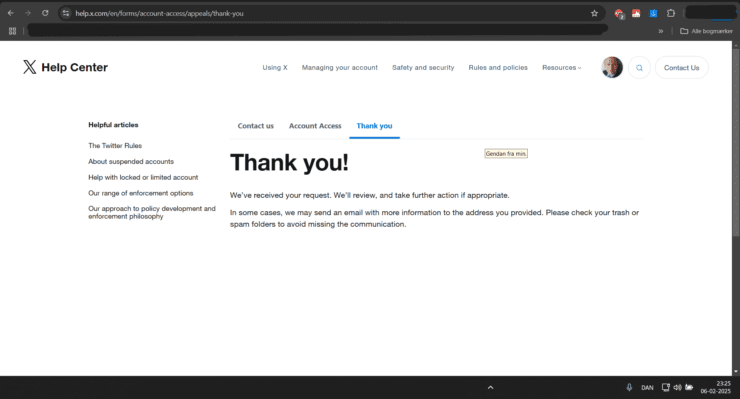The height and width of the screenshot is (399, 740).
Task: Open Managing your account menu
Action: tap(340, 68)
